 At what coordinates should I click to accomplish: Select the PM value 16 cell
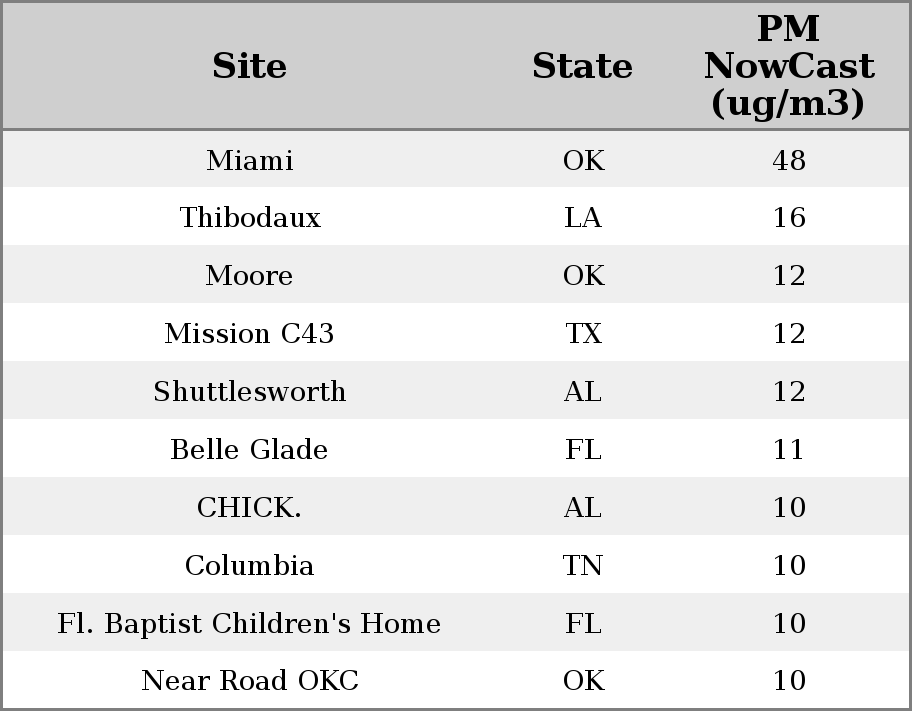(x=788, y=218)
